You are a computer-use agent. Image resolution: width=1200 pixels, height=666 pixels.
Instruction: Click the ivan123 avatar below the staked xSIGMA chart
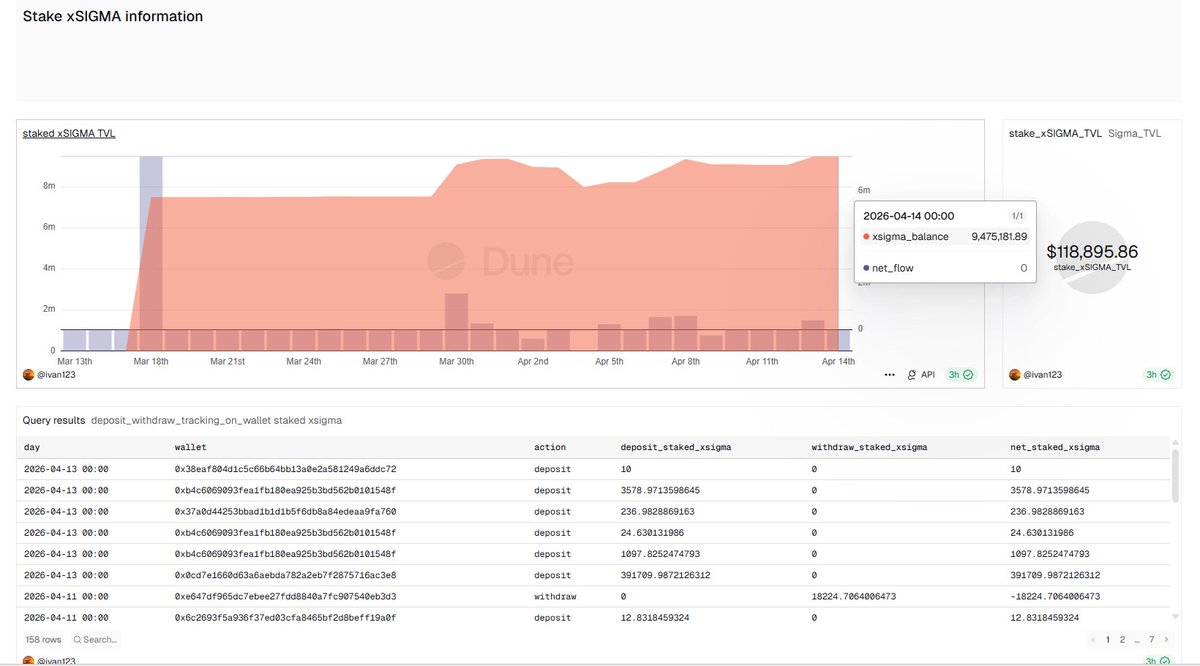point(28,375)
